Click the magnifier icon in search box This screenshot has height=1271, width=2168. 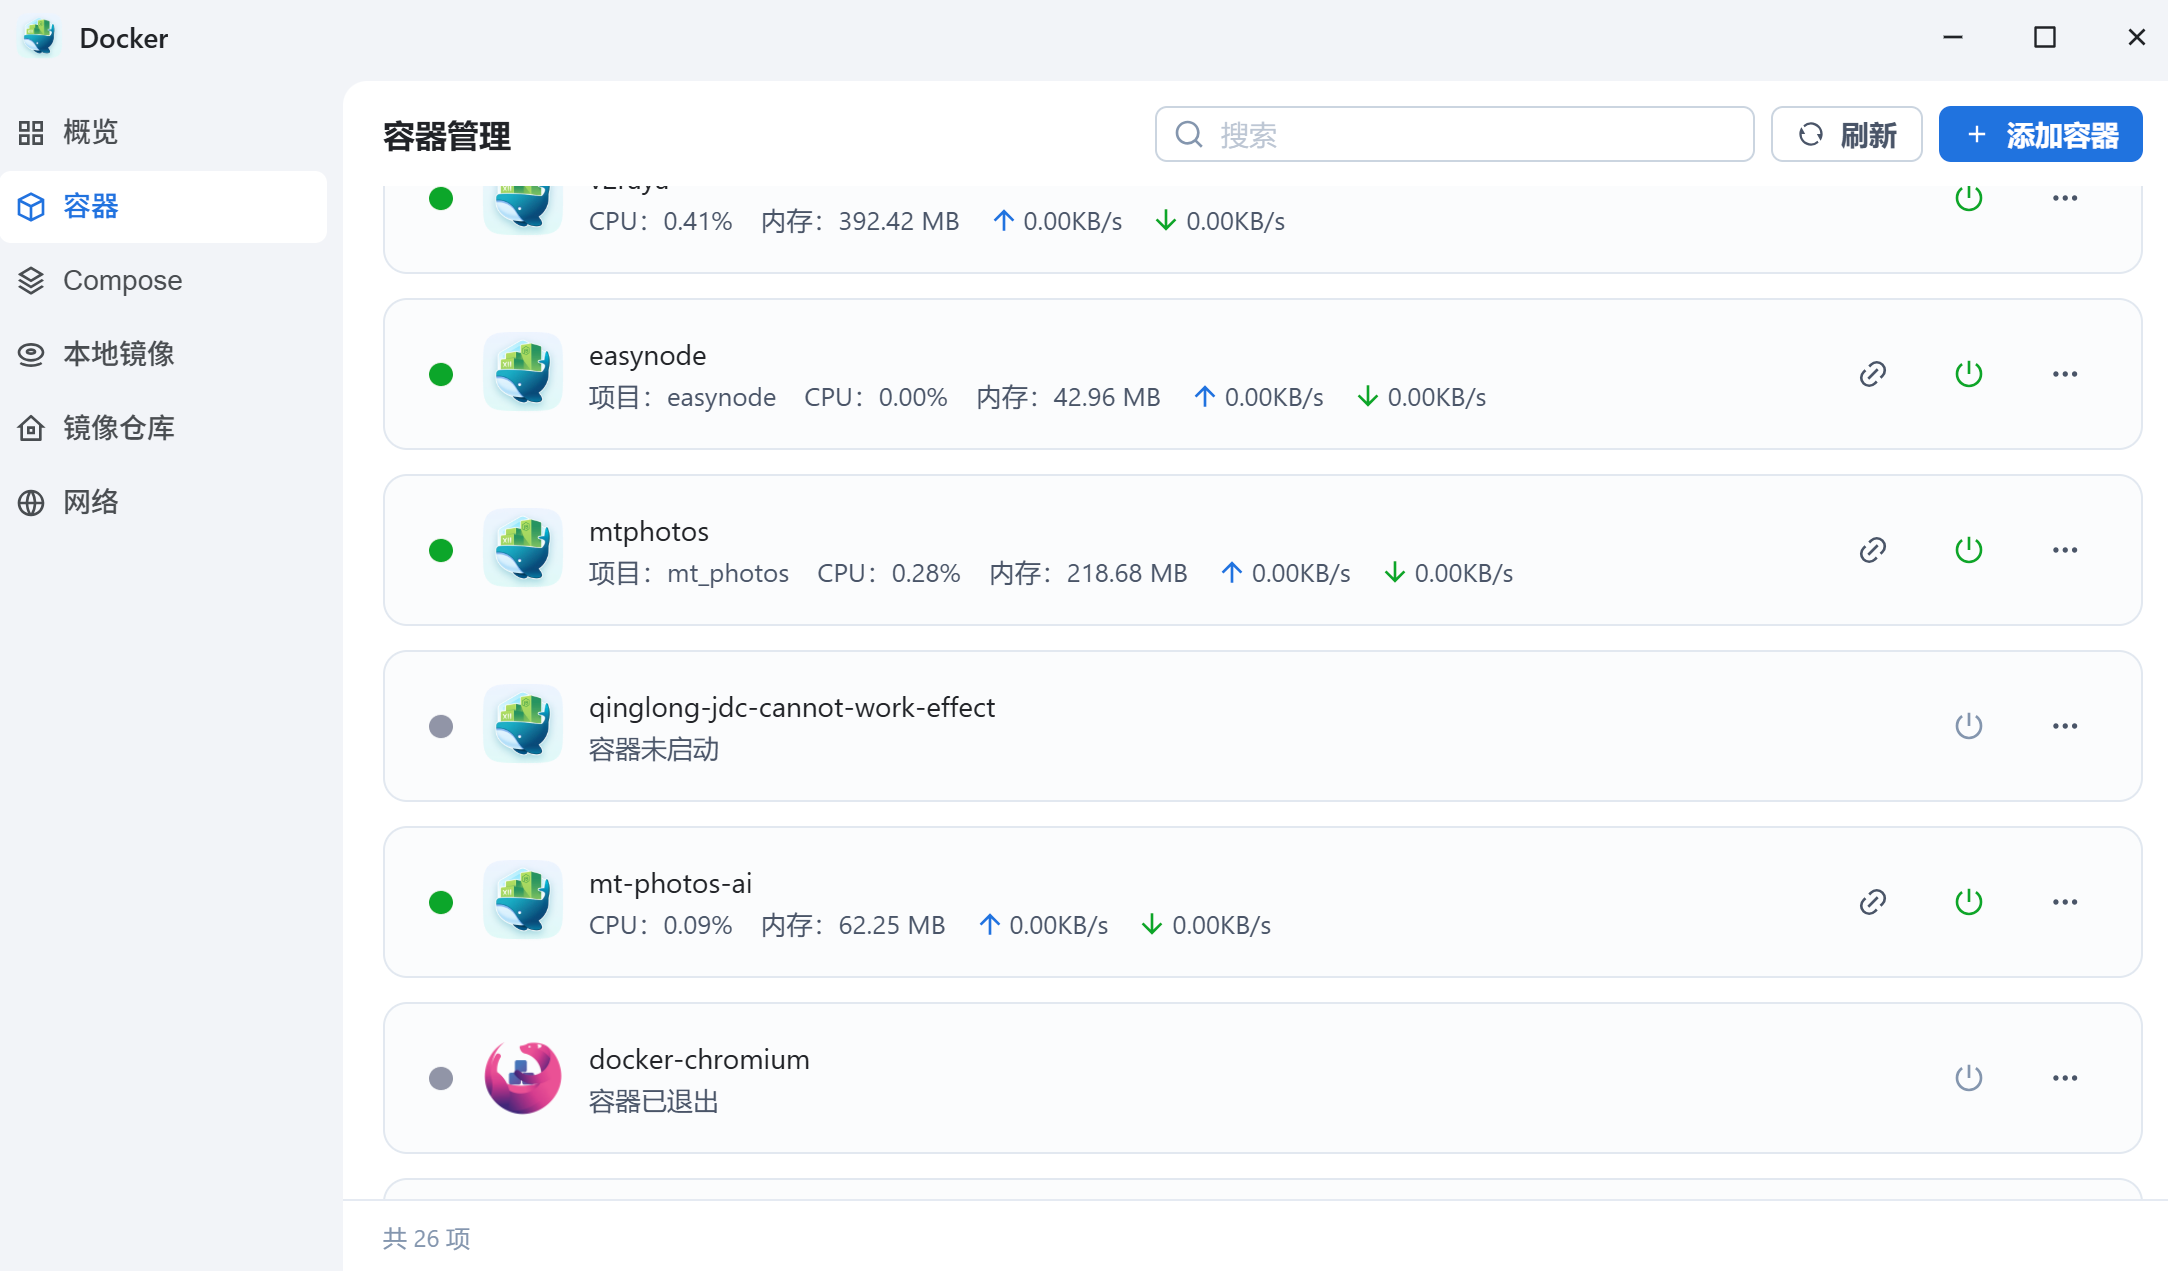pyautogui.click(x=1189, y=134)
